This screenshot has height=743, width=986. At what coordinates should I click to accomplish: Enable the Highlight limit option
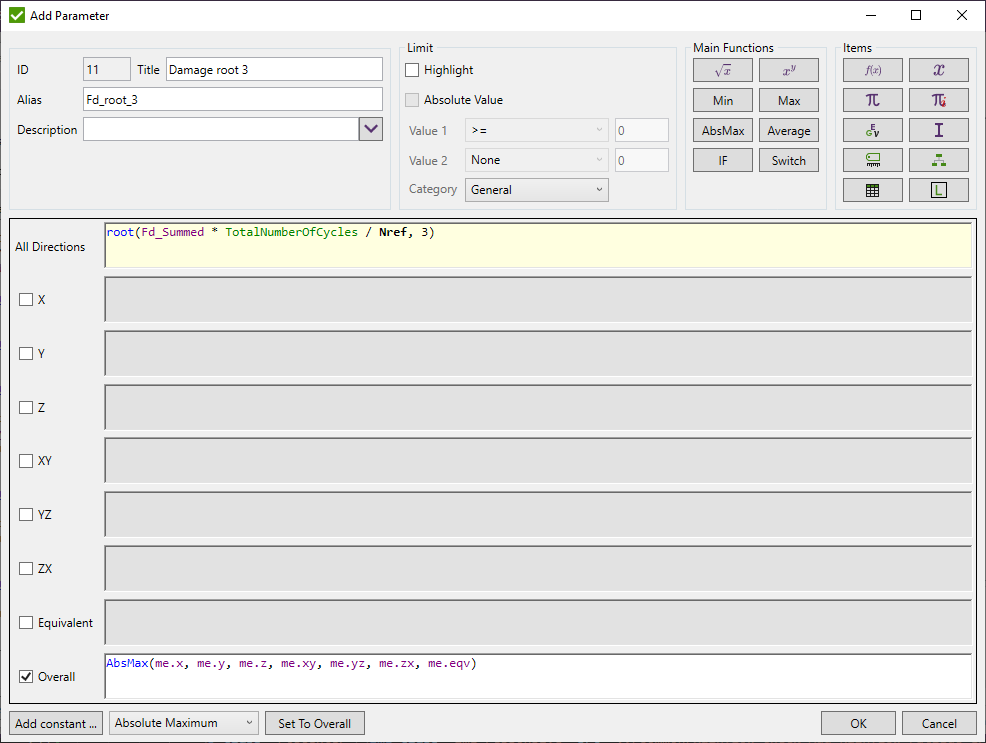point(413,69)
